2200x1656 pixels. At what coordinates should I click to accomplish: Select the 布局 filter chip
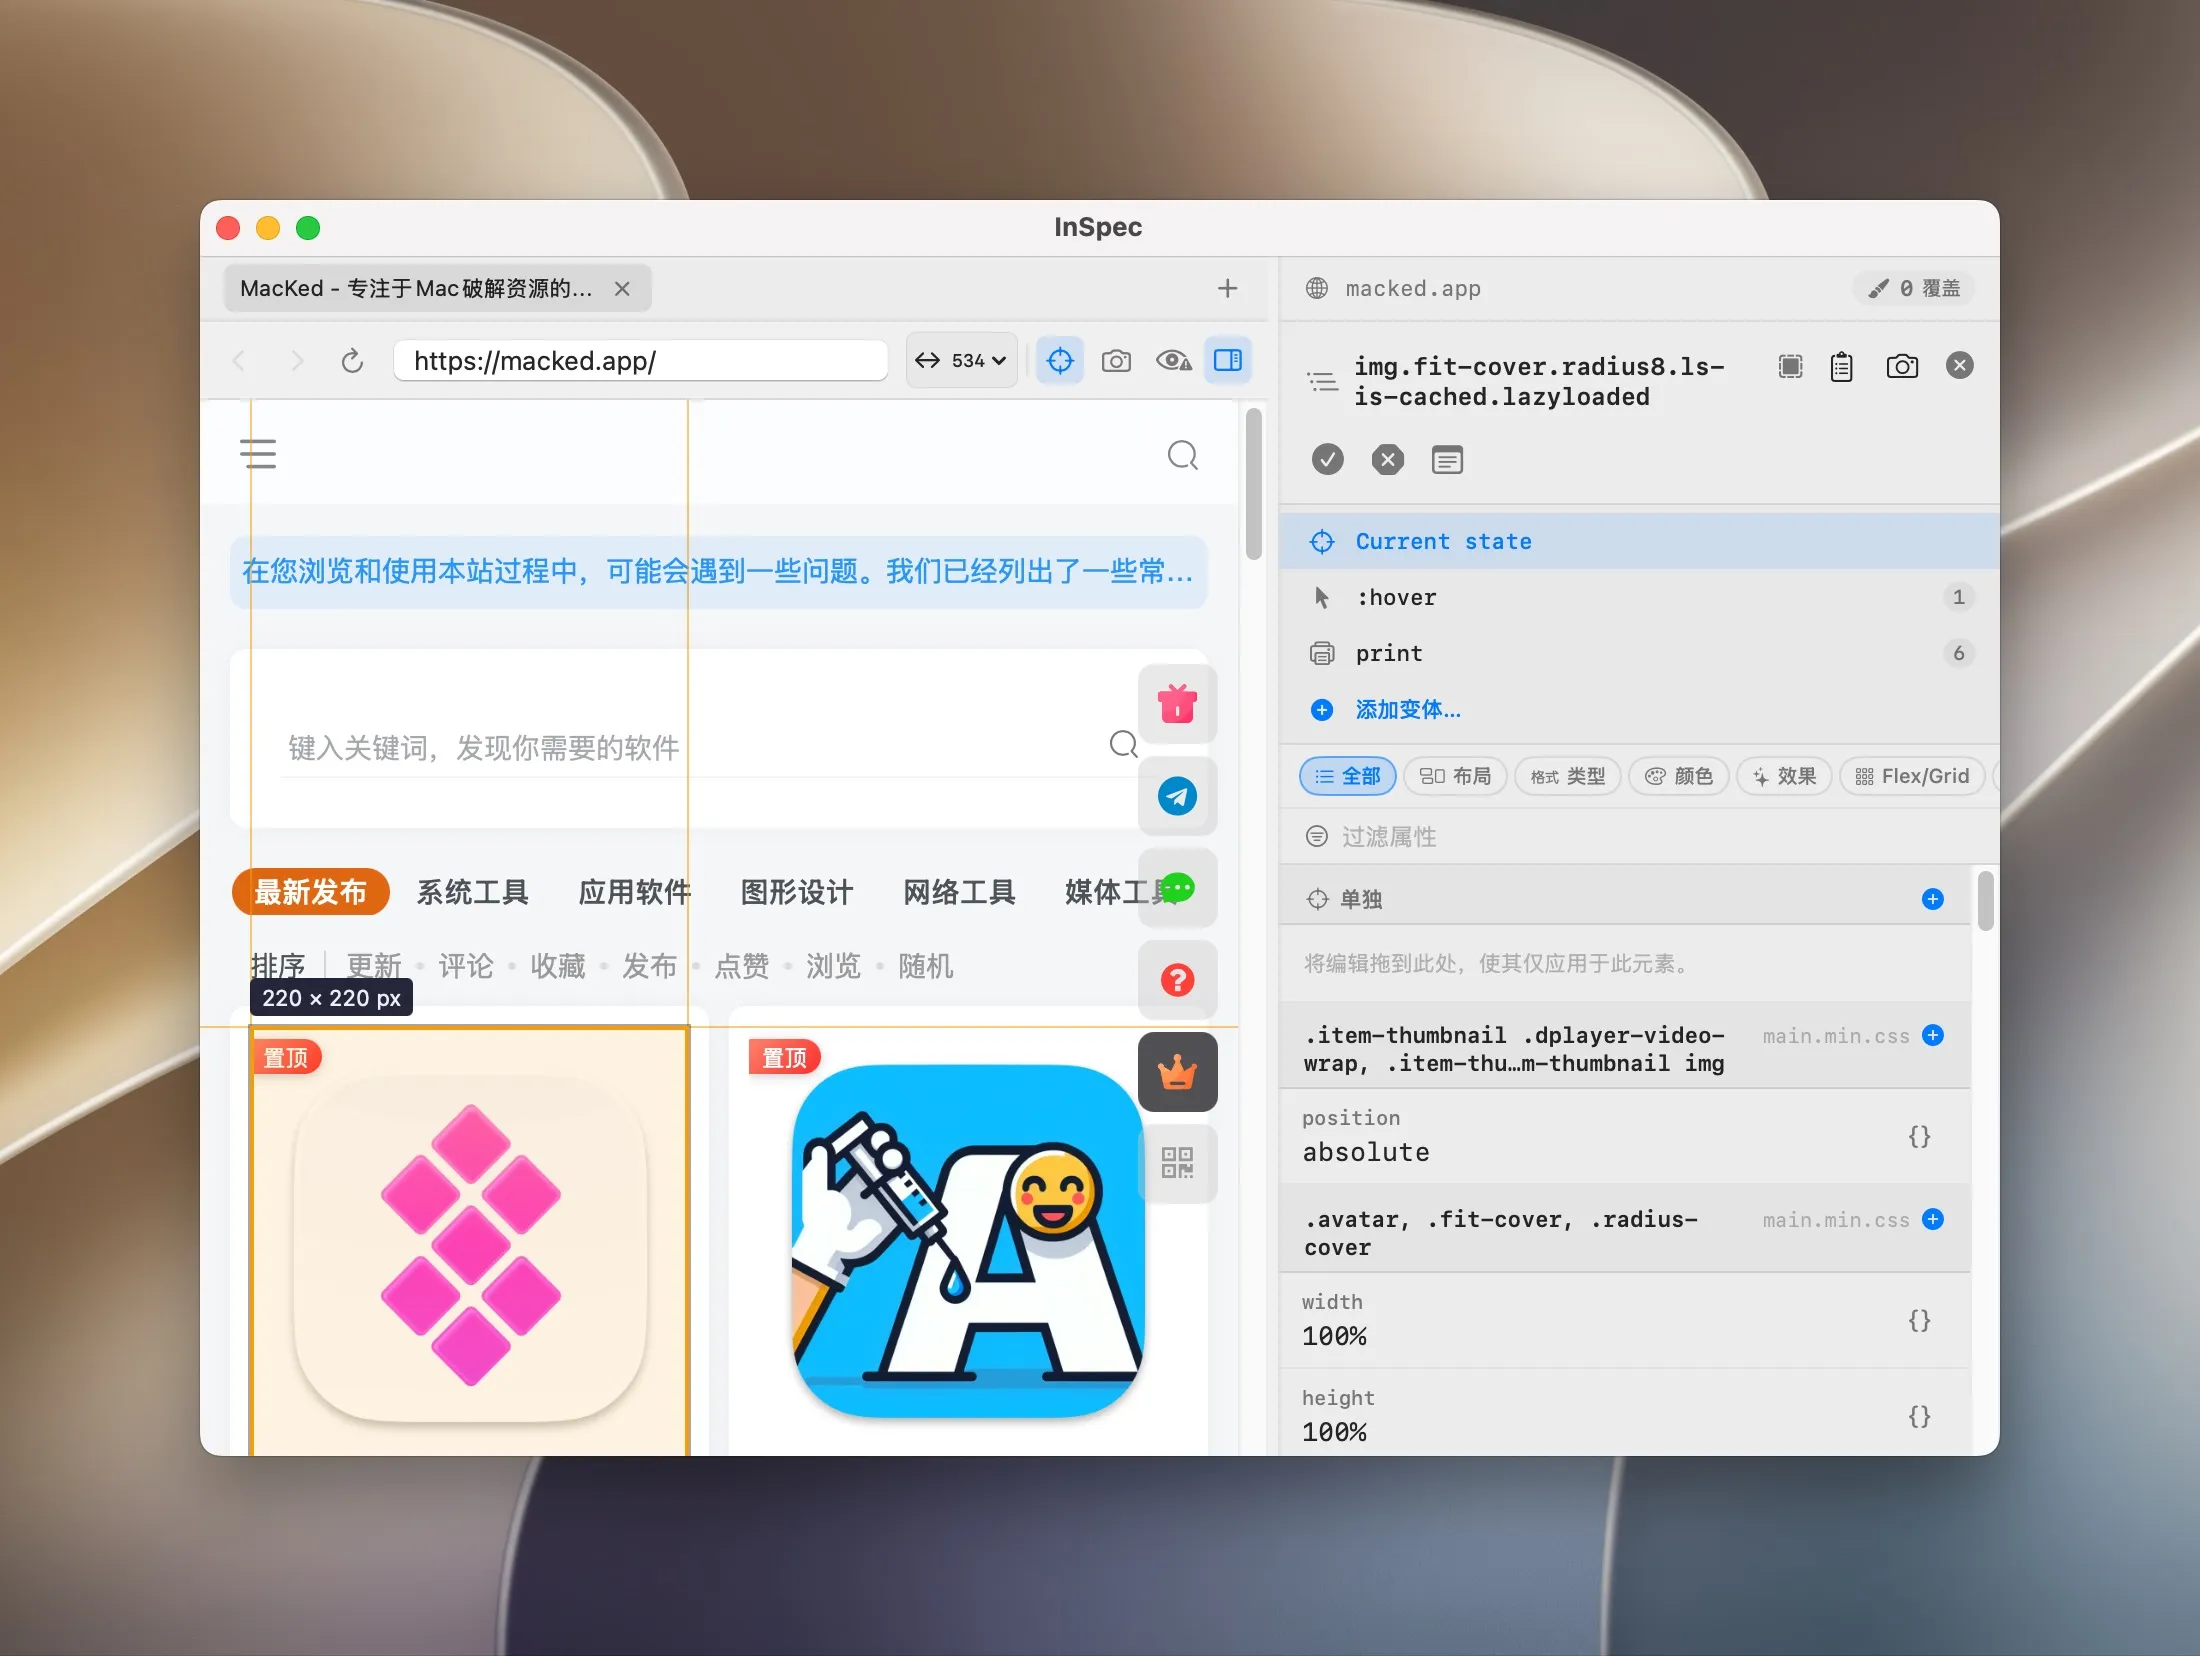pos(1455,776)
